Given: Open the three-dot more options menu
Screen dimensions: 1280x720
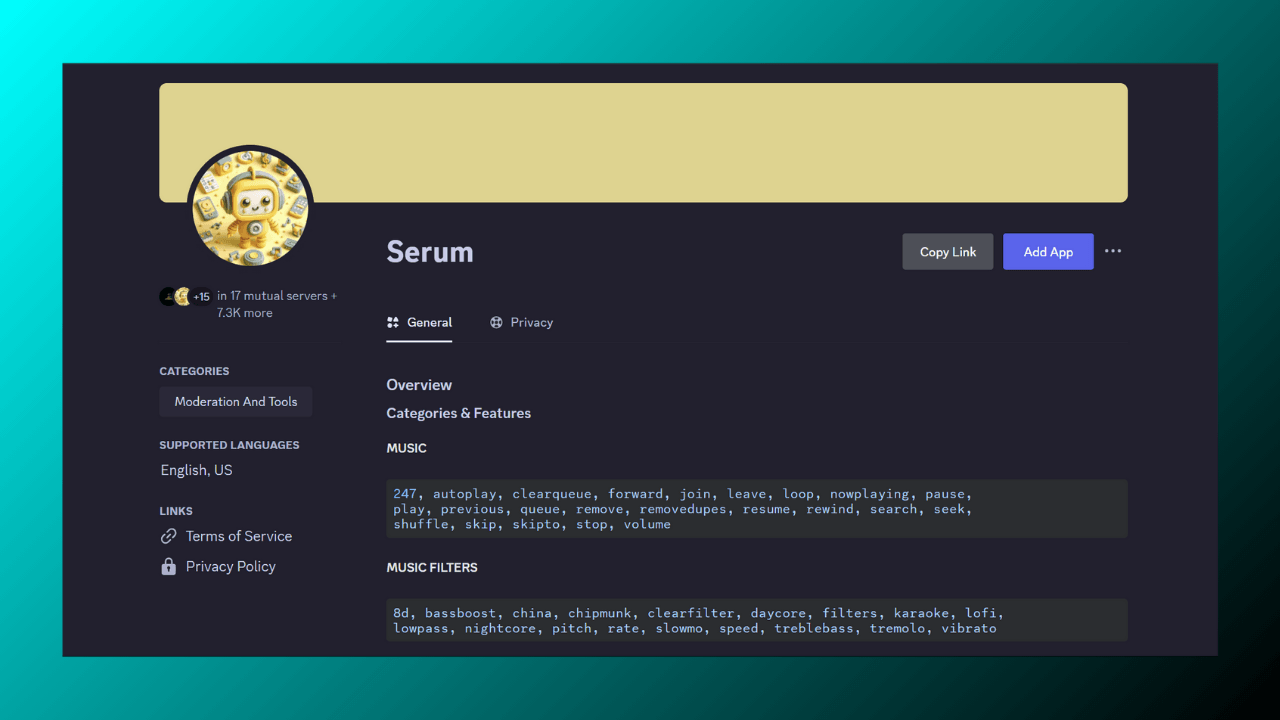Looking at the screenshot, I should 1113,251.
